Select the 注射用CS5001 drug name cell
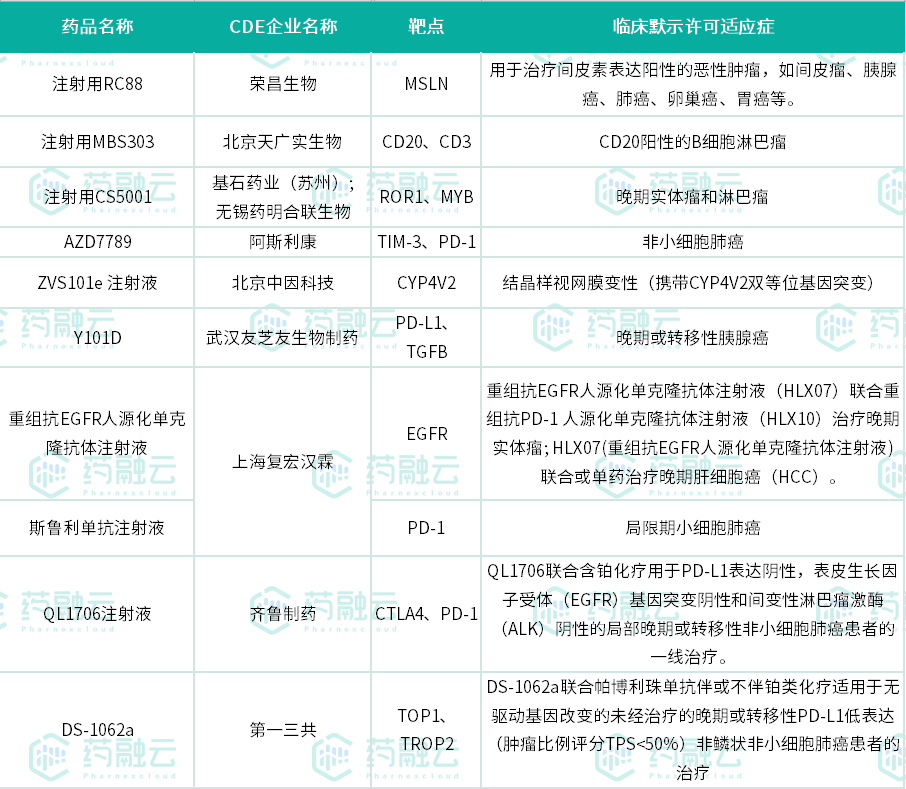 pos(97,197)
